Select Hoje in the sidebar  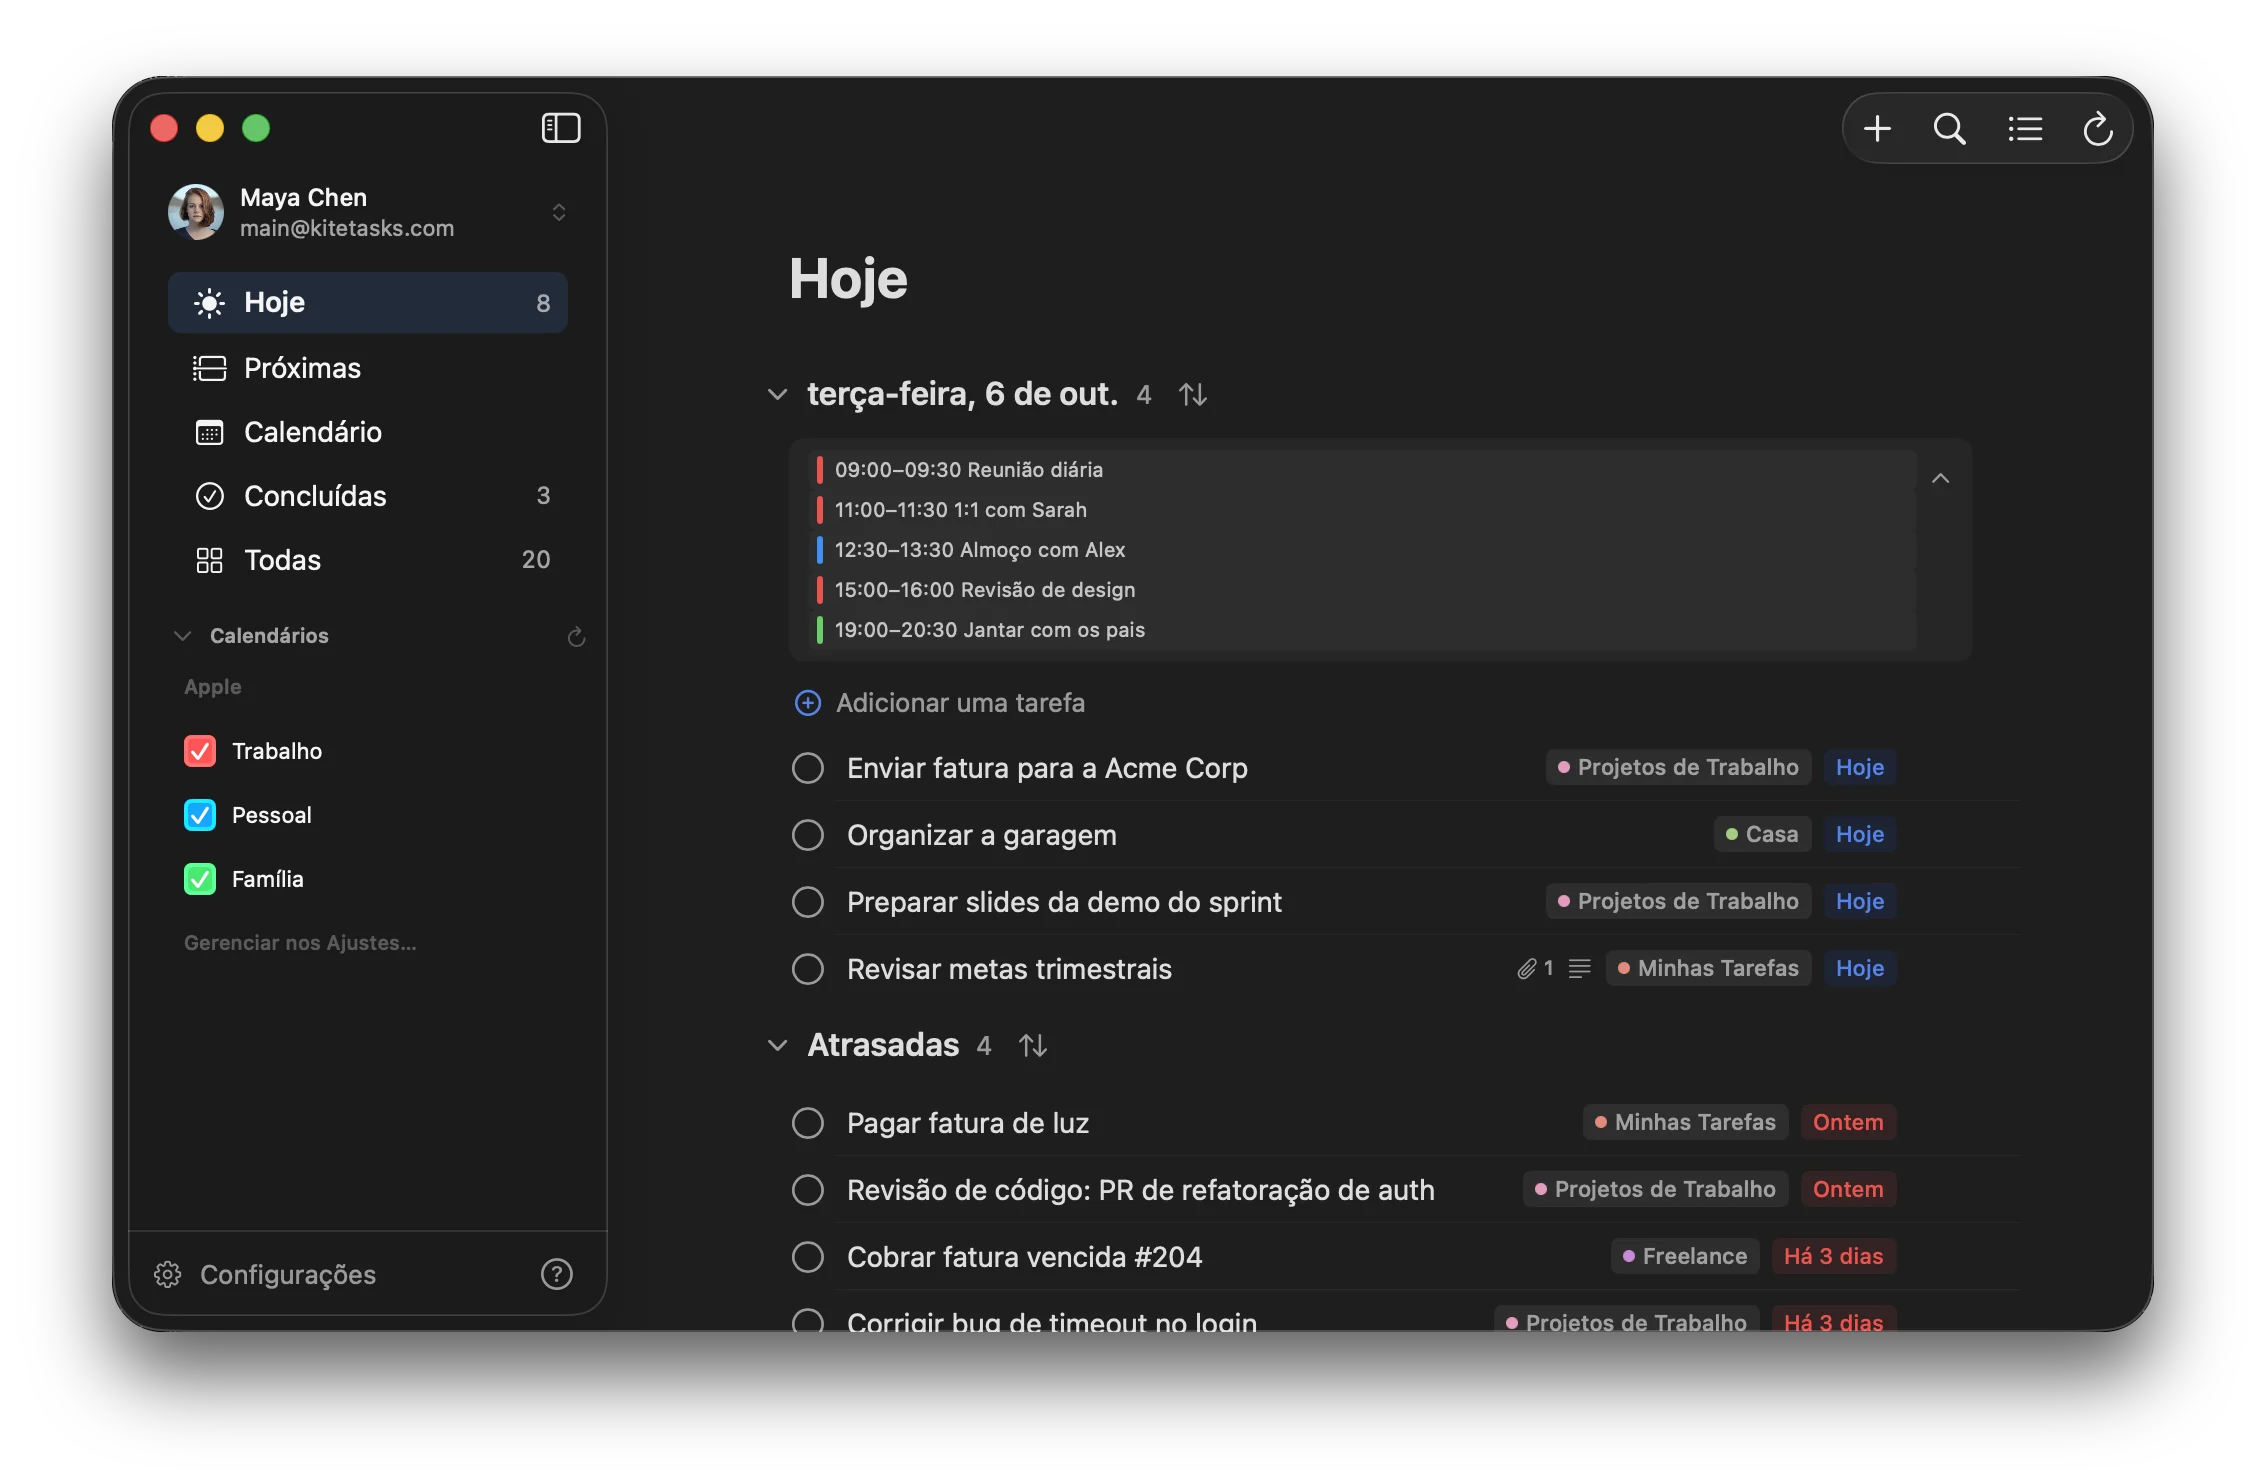[368, 303]
